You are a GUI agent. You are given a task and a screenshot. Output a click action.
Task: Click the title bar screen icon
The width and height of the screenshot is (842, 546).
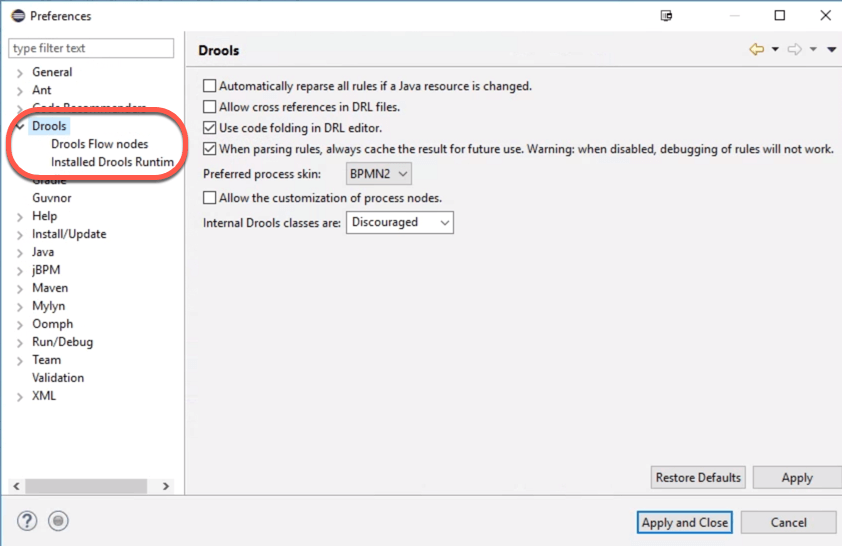[667, 16]
